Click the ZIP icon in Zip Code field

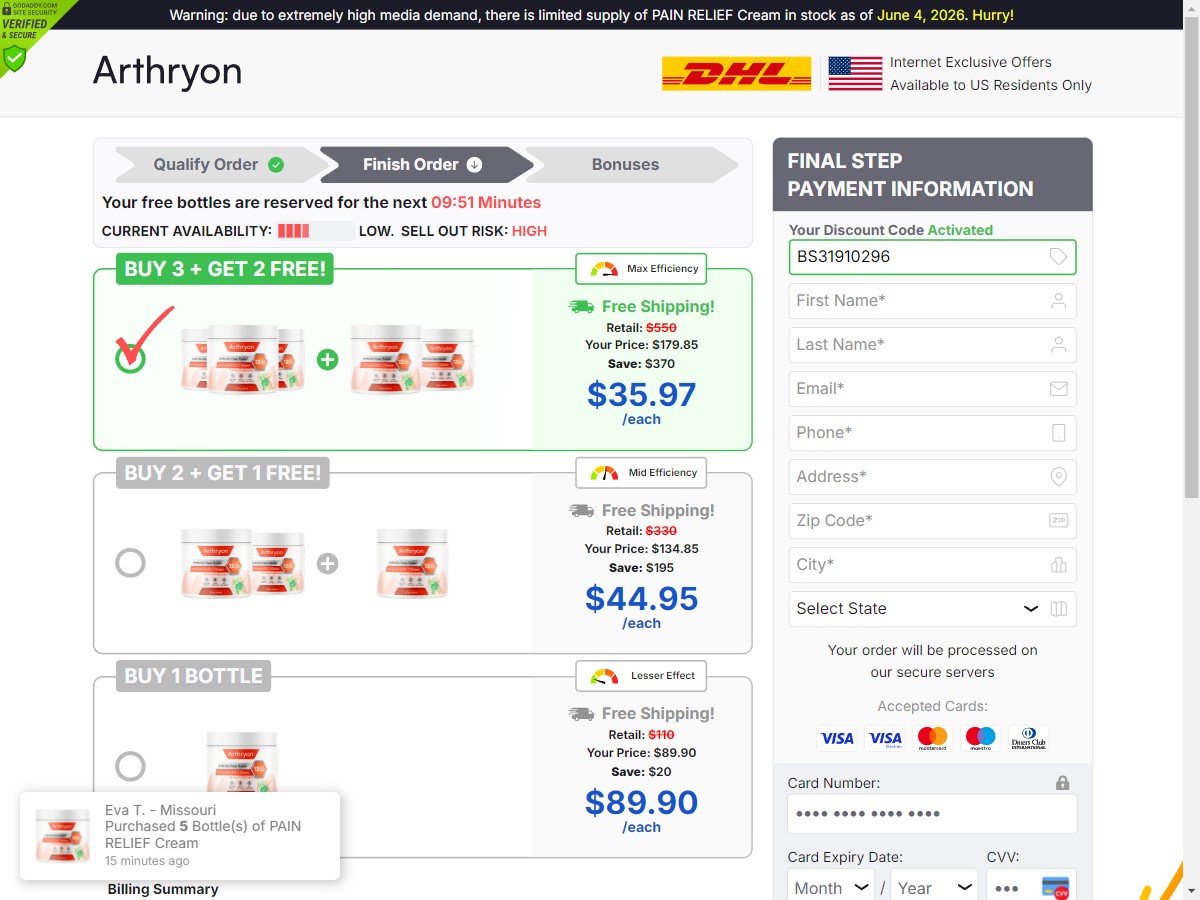pyautogui.click(x=1058, y=521)
